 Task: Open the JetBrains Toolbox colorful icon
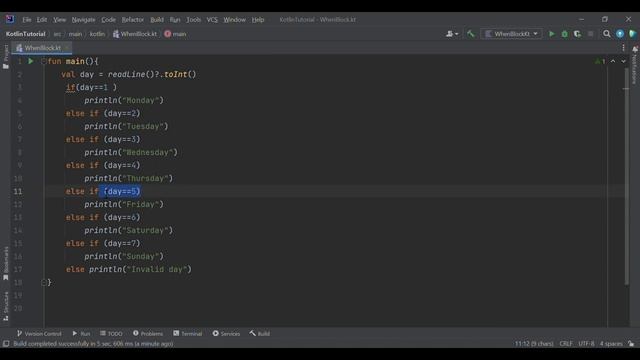[x=633, y=34]
